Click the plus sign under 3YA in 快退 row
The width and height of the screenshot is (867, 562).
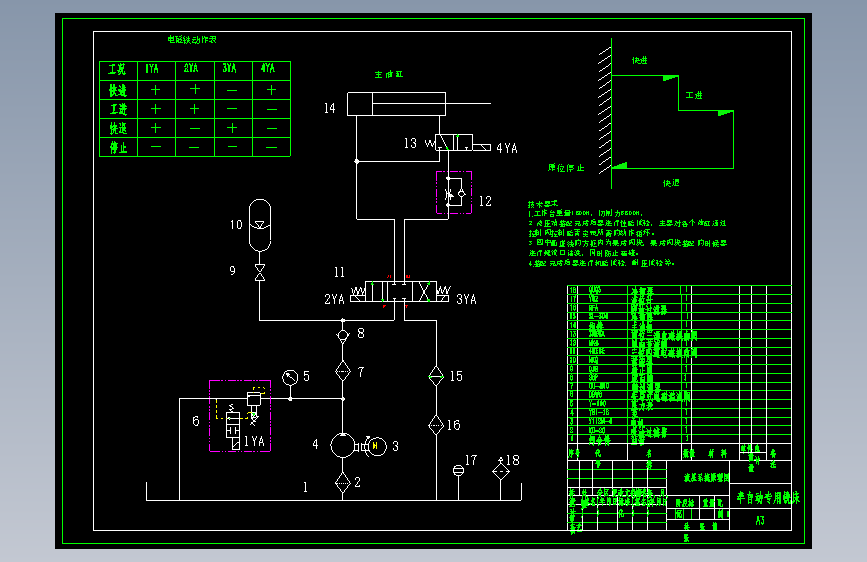point(232,128)
